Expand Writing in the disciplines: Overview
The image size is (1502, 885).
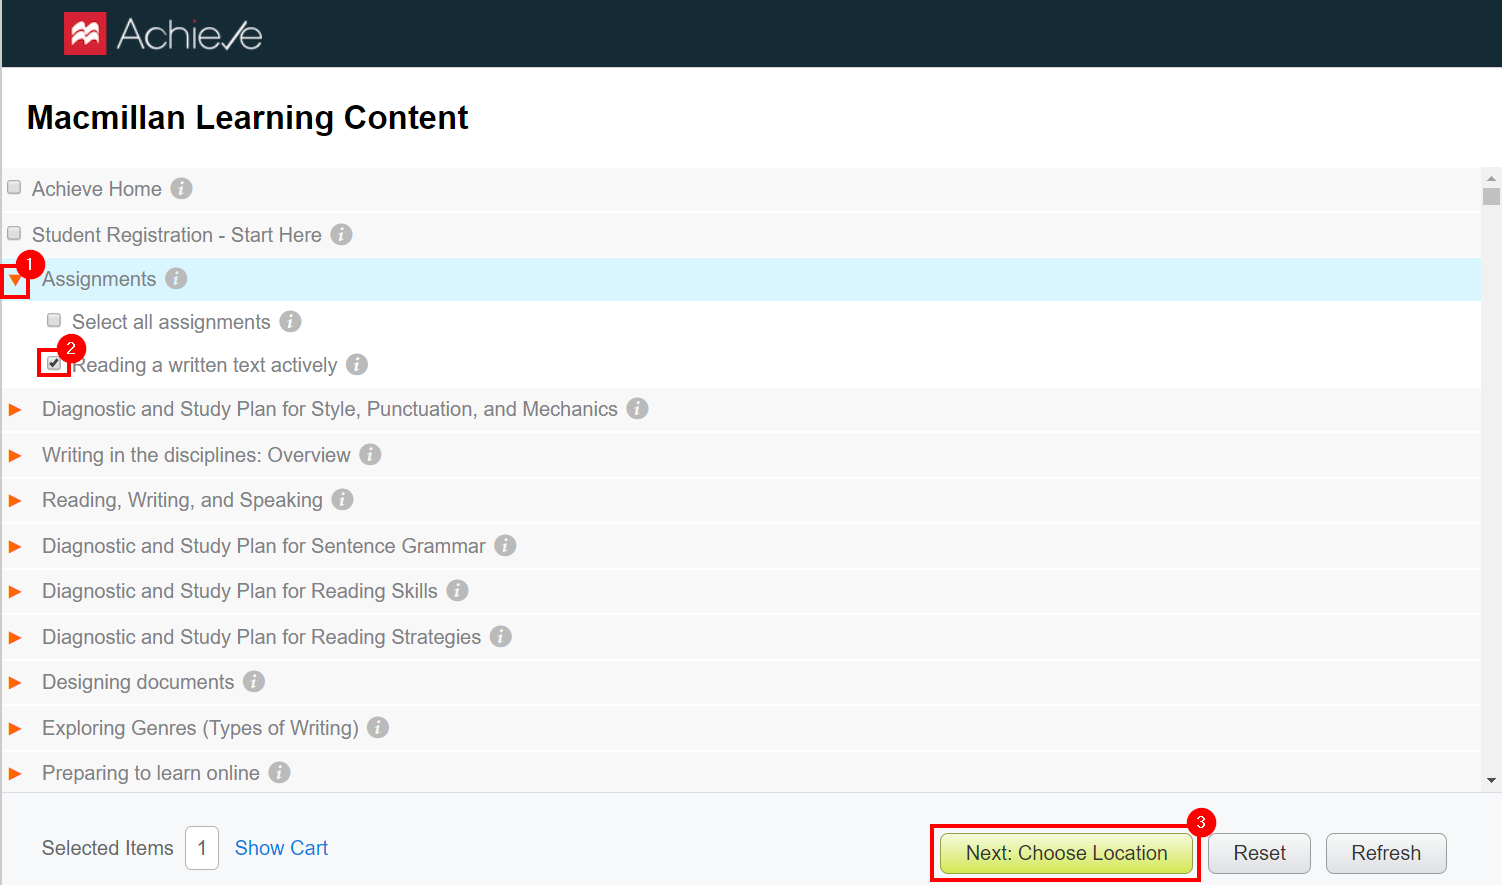tap(16, 454)
